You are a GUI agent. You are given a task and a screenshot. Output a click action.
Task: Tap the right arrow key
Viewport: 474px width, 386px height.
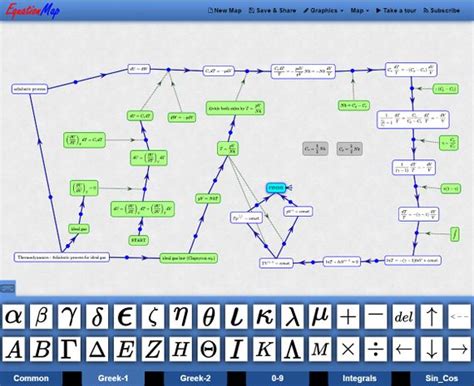459,349
